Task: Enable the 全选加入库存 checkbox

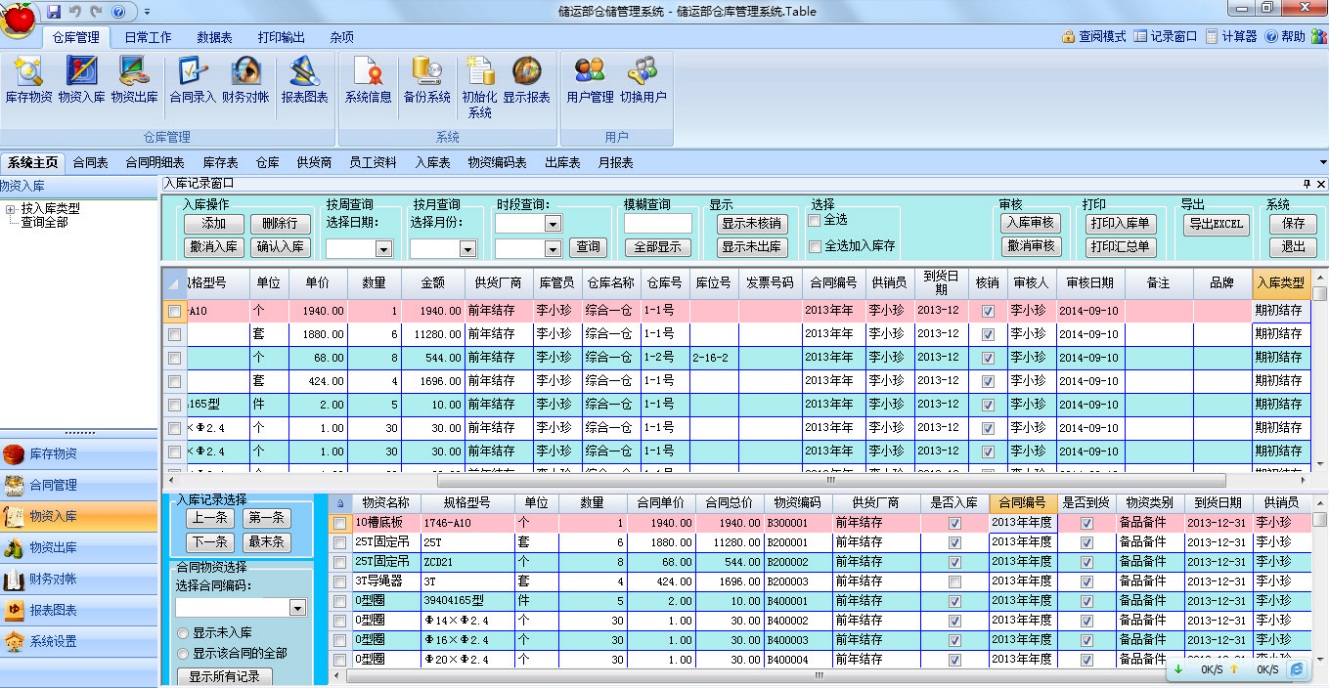Action: coord(814,246)
